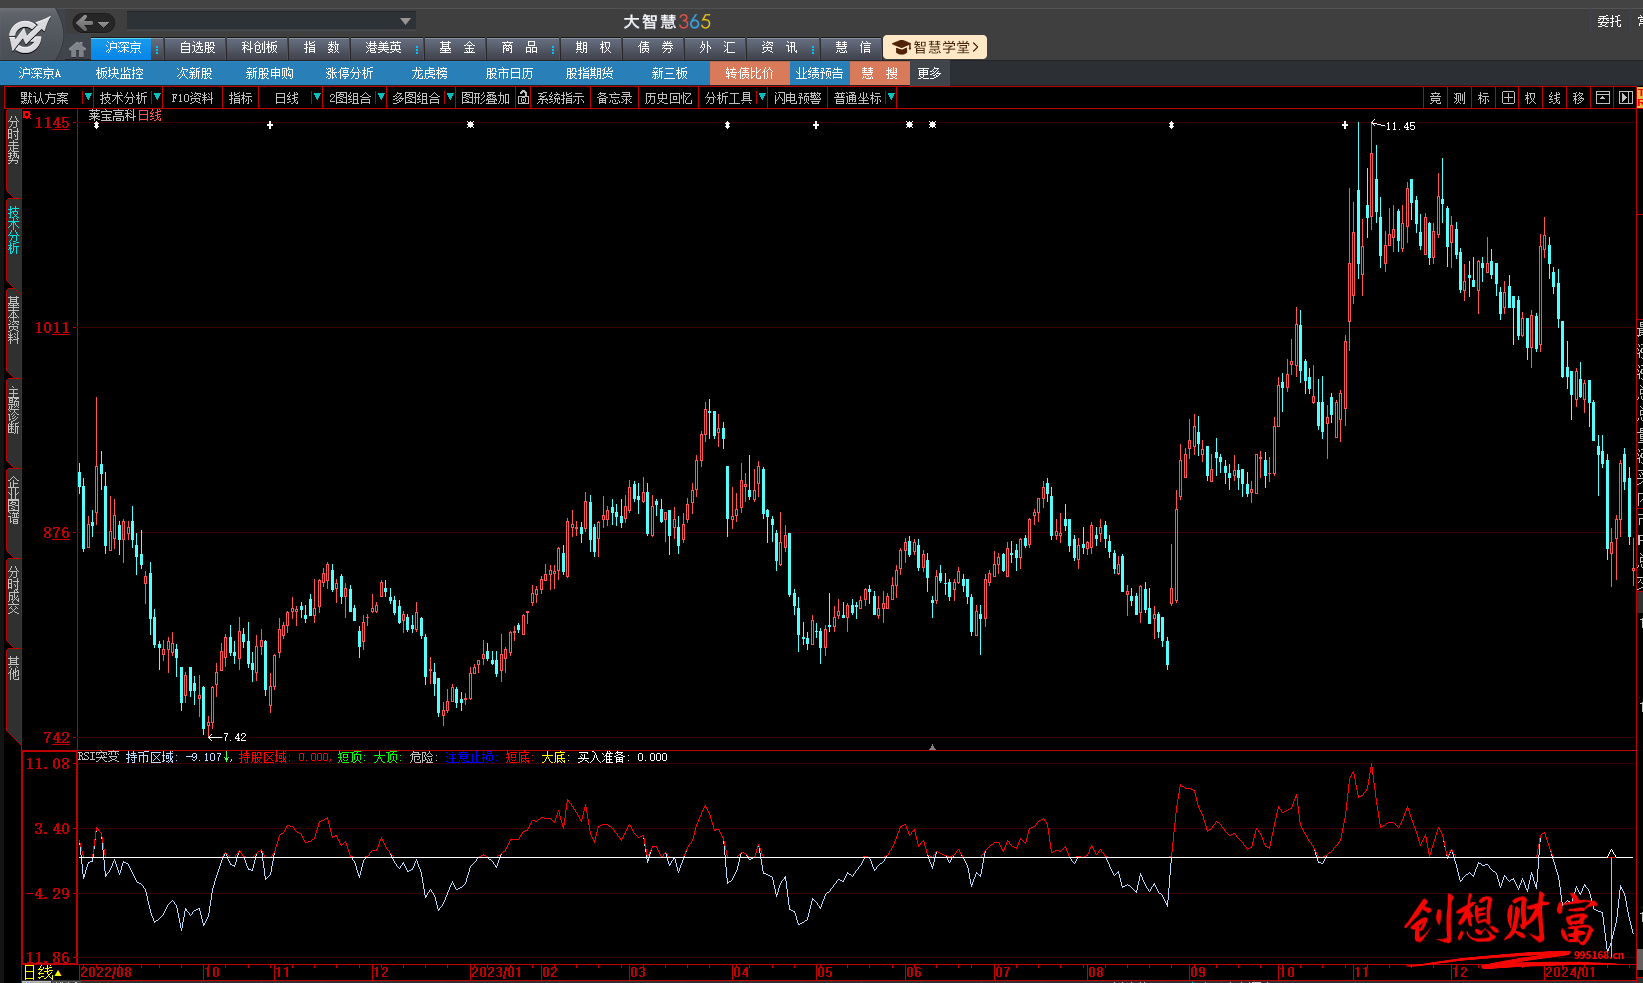Viewport: 1643px width, 983px height.
Task: Click the side panel expand icon
Action: (1625, 98)
